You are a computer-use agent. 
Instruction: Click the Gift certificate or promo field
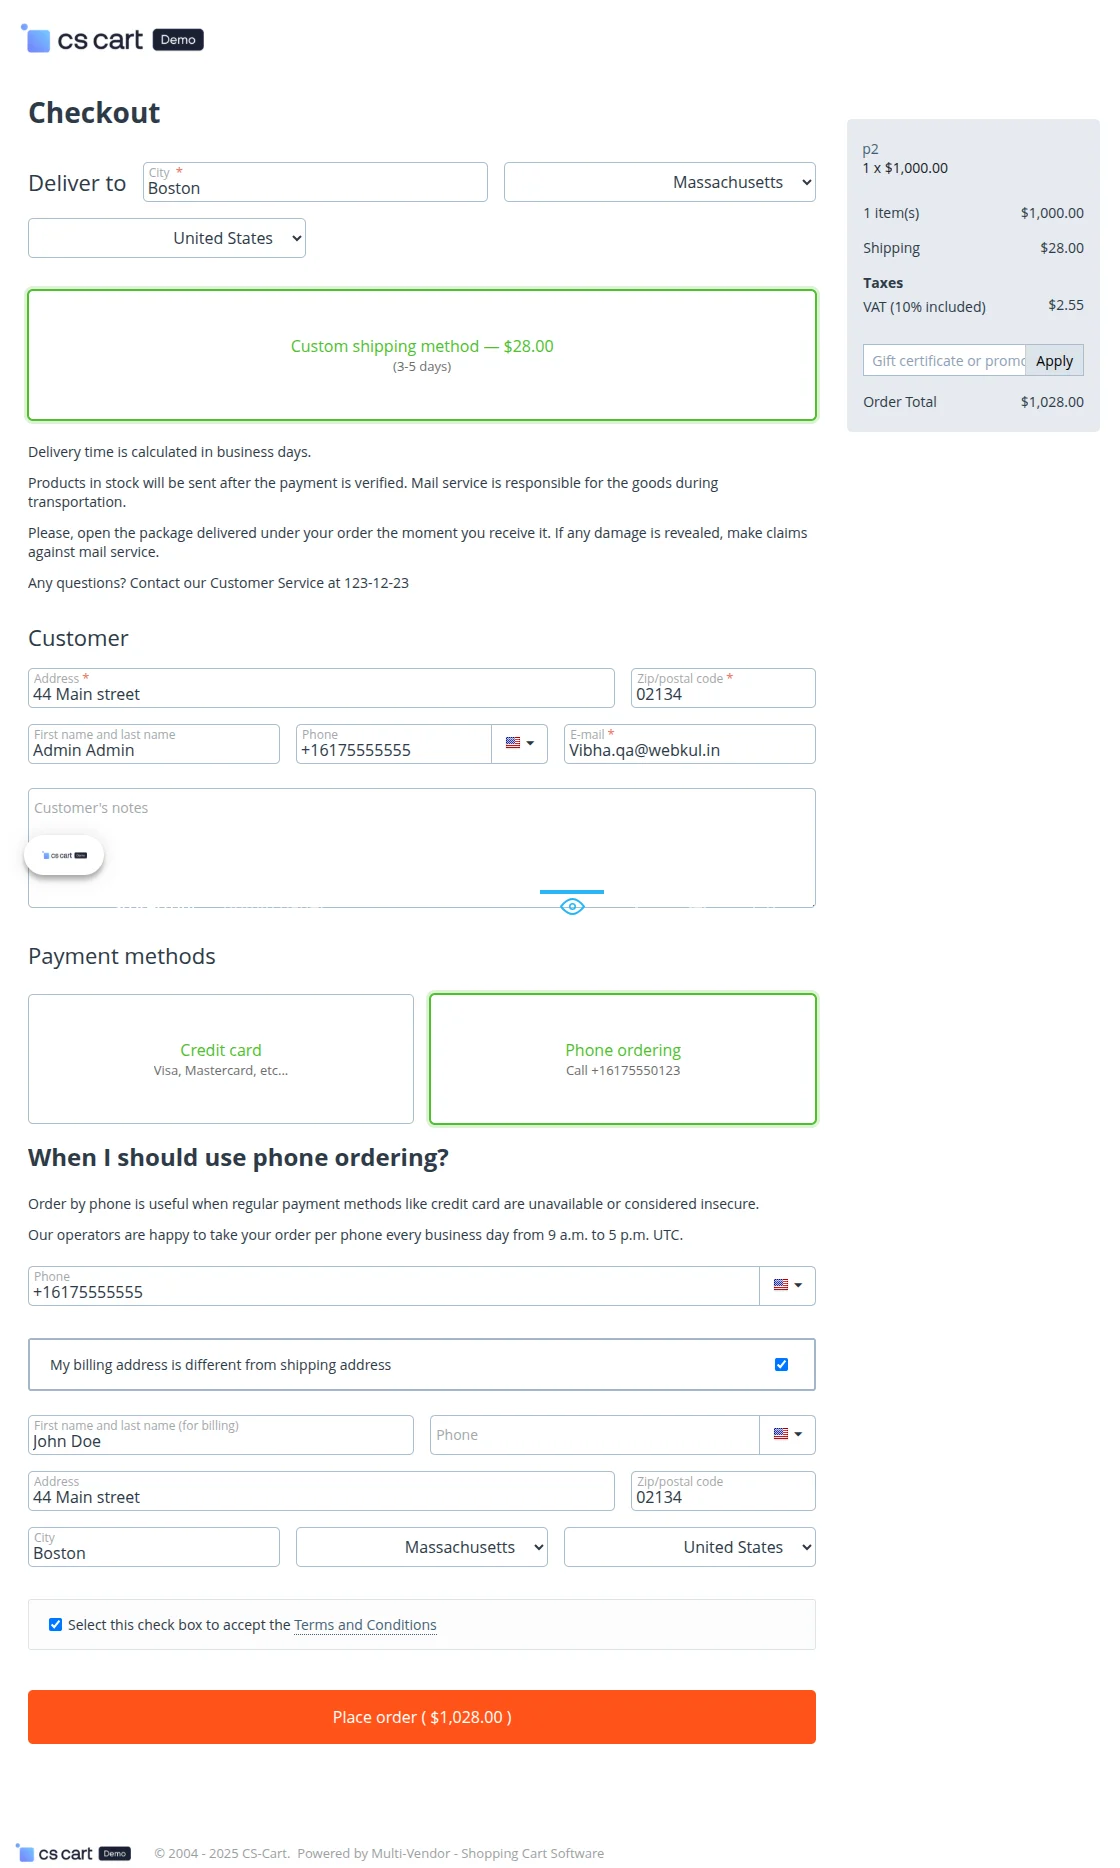click(x=944, y=361)
